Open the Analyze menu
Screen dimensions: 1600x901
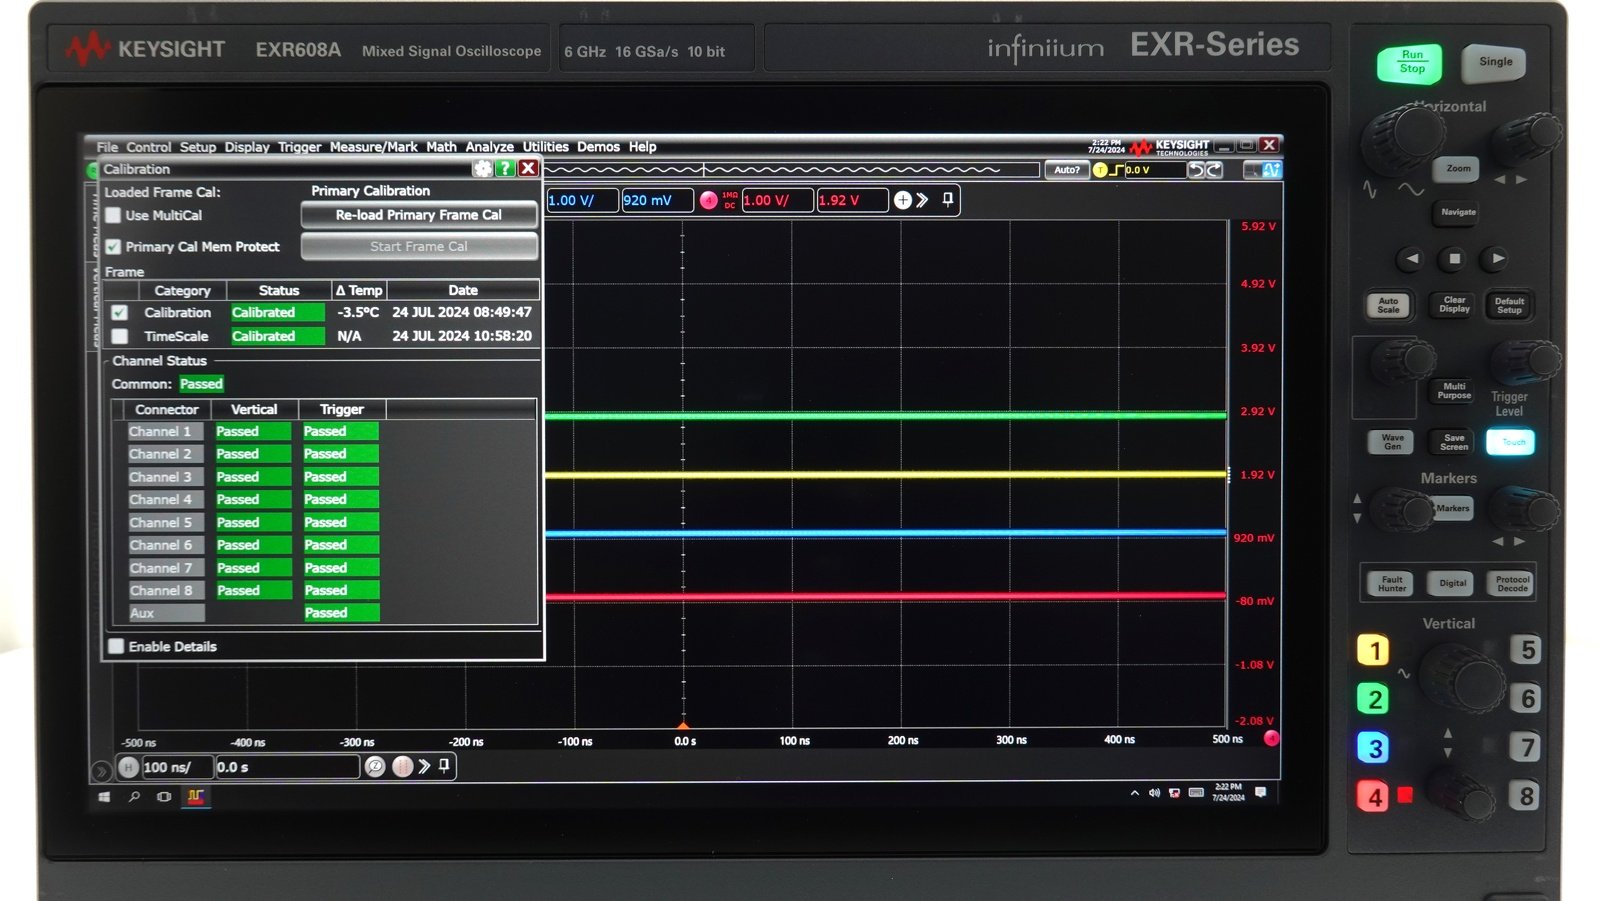click(x=490, y=147)
